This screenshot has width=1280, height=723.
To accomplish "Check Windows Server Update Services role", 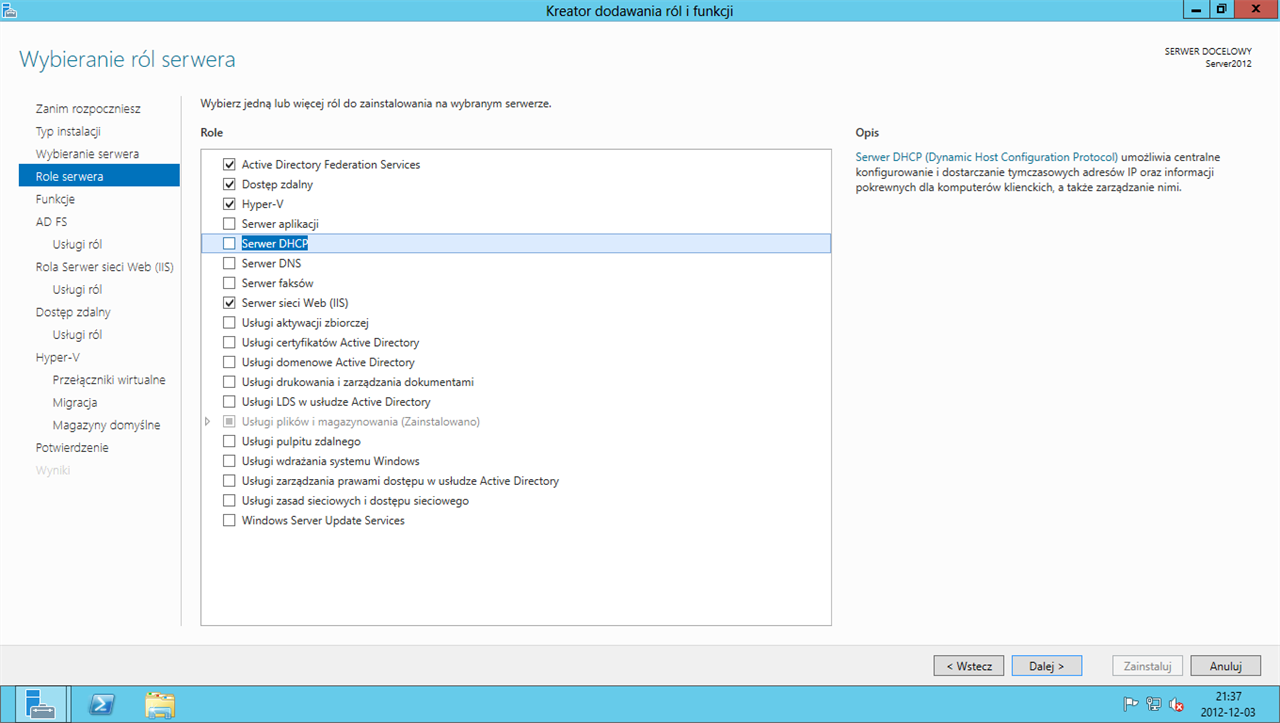I will pos(229,521).
